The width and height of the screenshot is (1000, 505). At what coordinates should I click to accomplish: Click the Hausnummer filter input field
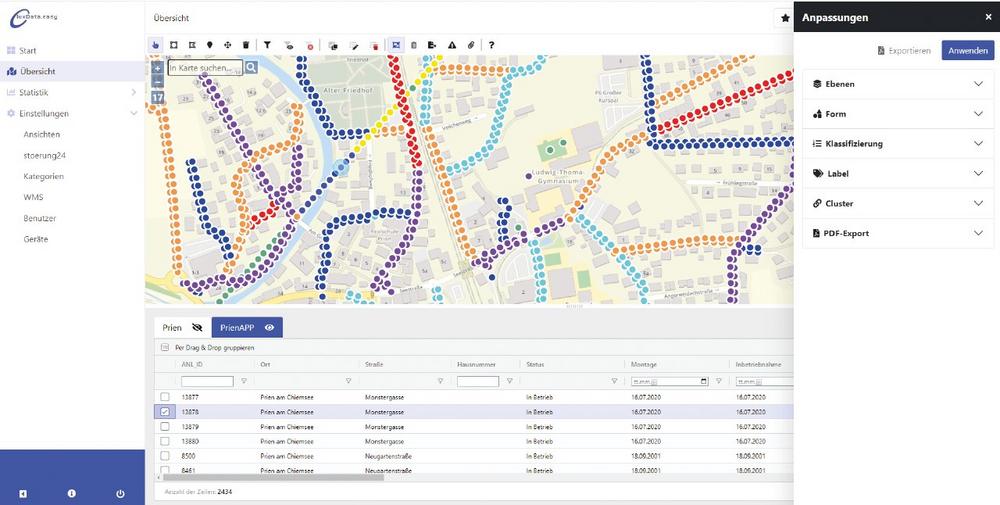click(x=477, y=381)
